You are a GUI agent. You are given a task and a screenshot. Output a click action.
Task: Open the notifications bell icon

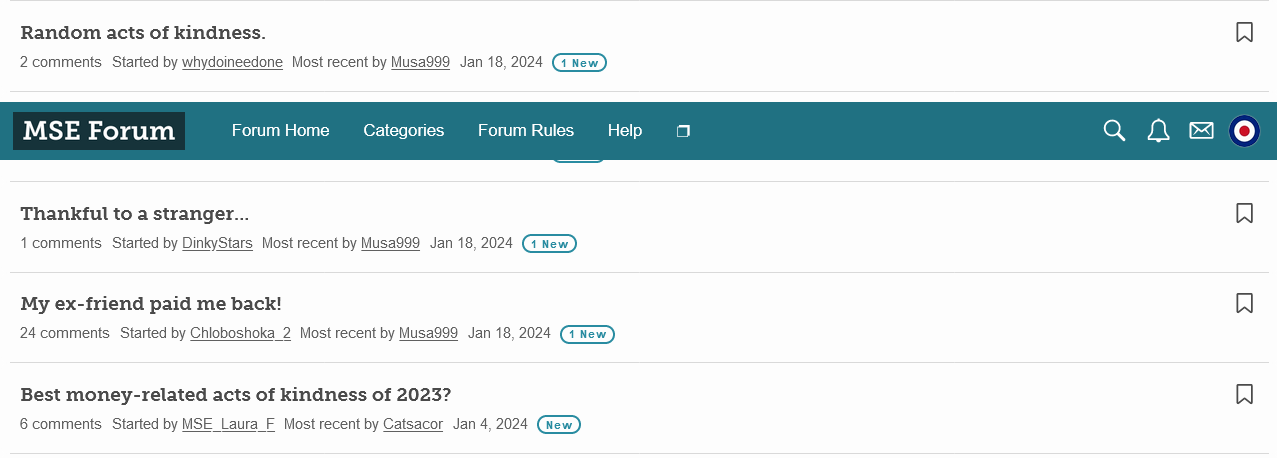pyautogui.click(x=1158, y=130)
